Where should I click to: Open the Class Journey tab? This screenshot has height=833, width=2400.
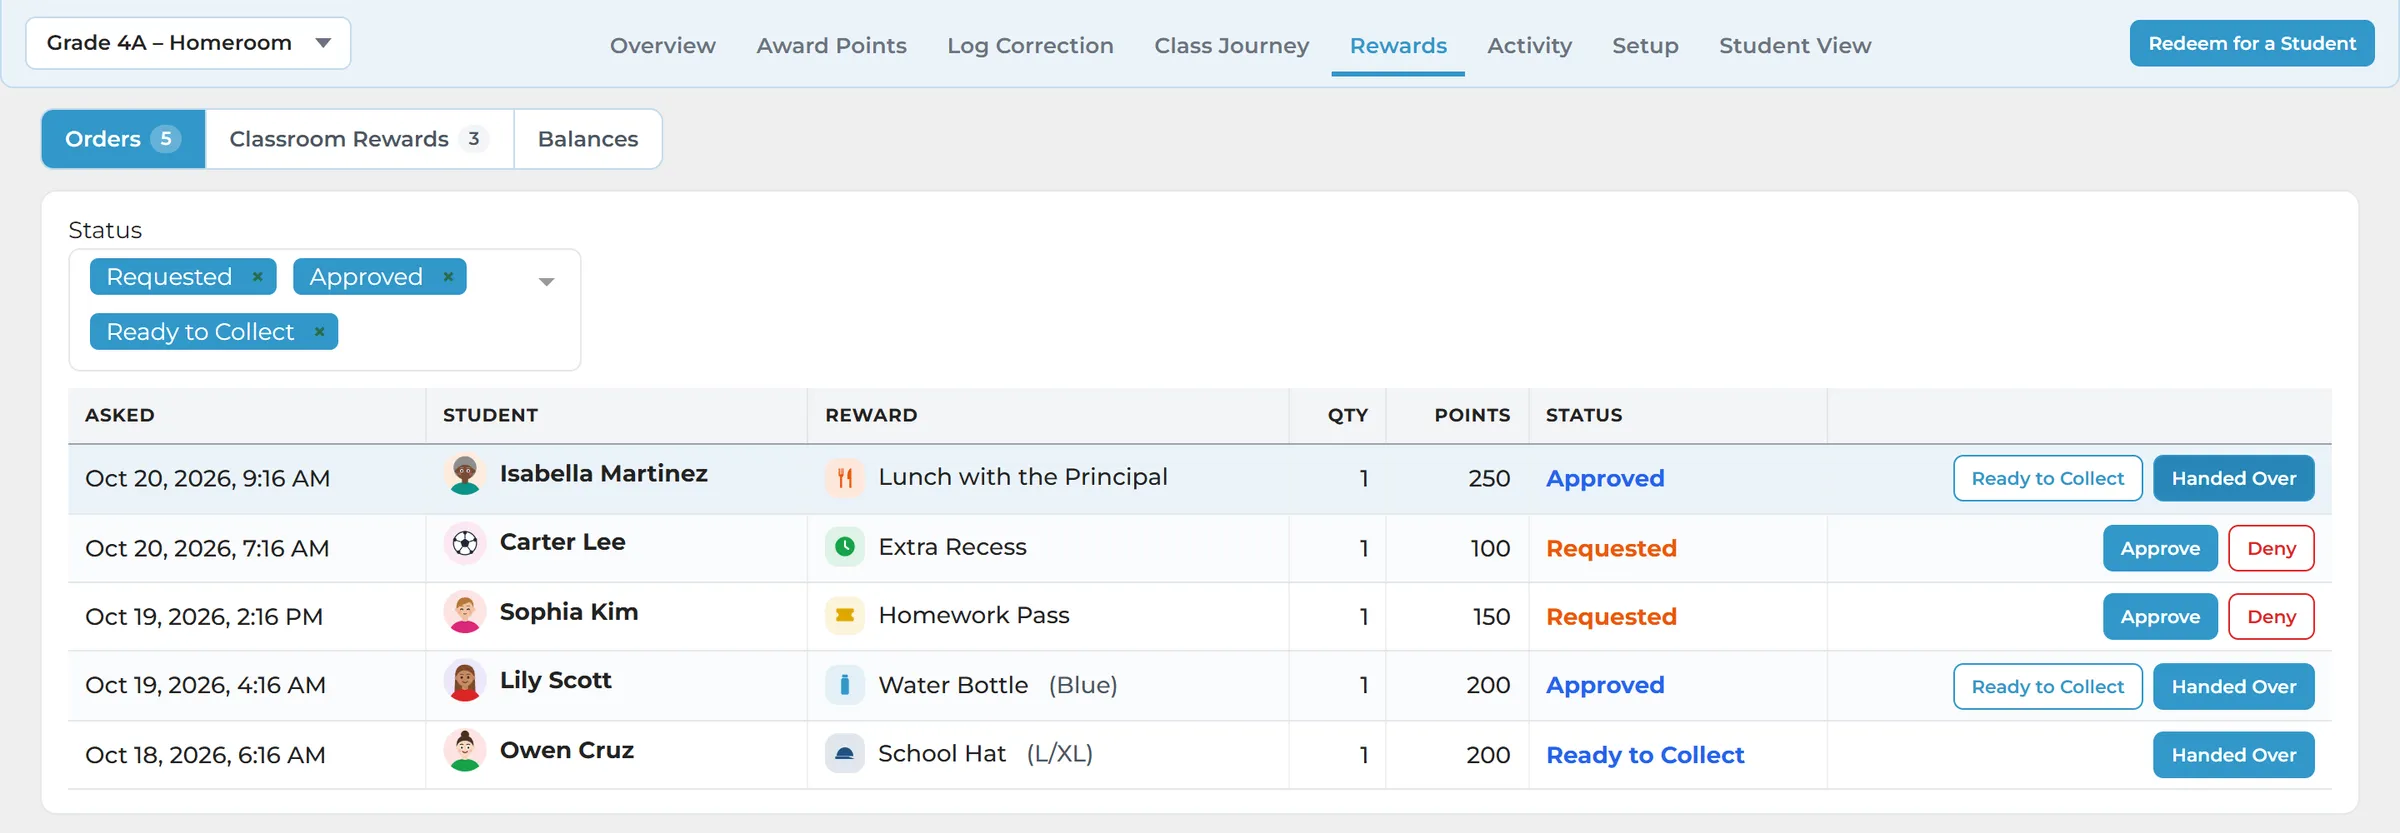pyautogui.click(x=1232, y=46)
